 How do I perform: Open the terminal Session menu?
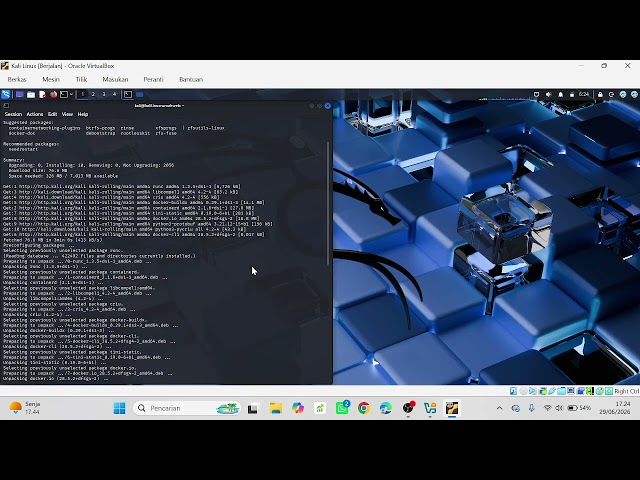(13, 114)
